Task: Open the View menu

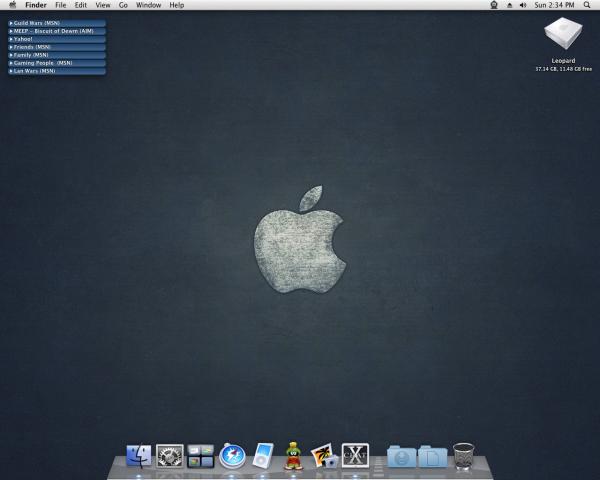Action: [103, 5]
